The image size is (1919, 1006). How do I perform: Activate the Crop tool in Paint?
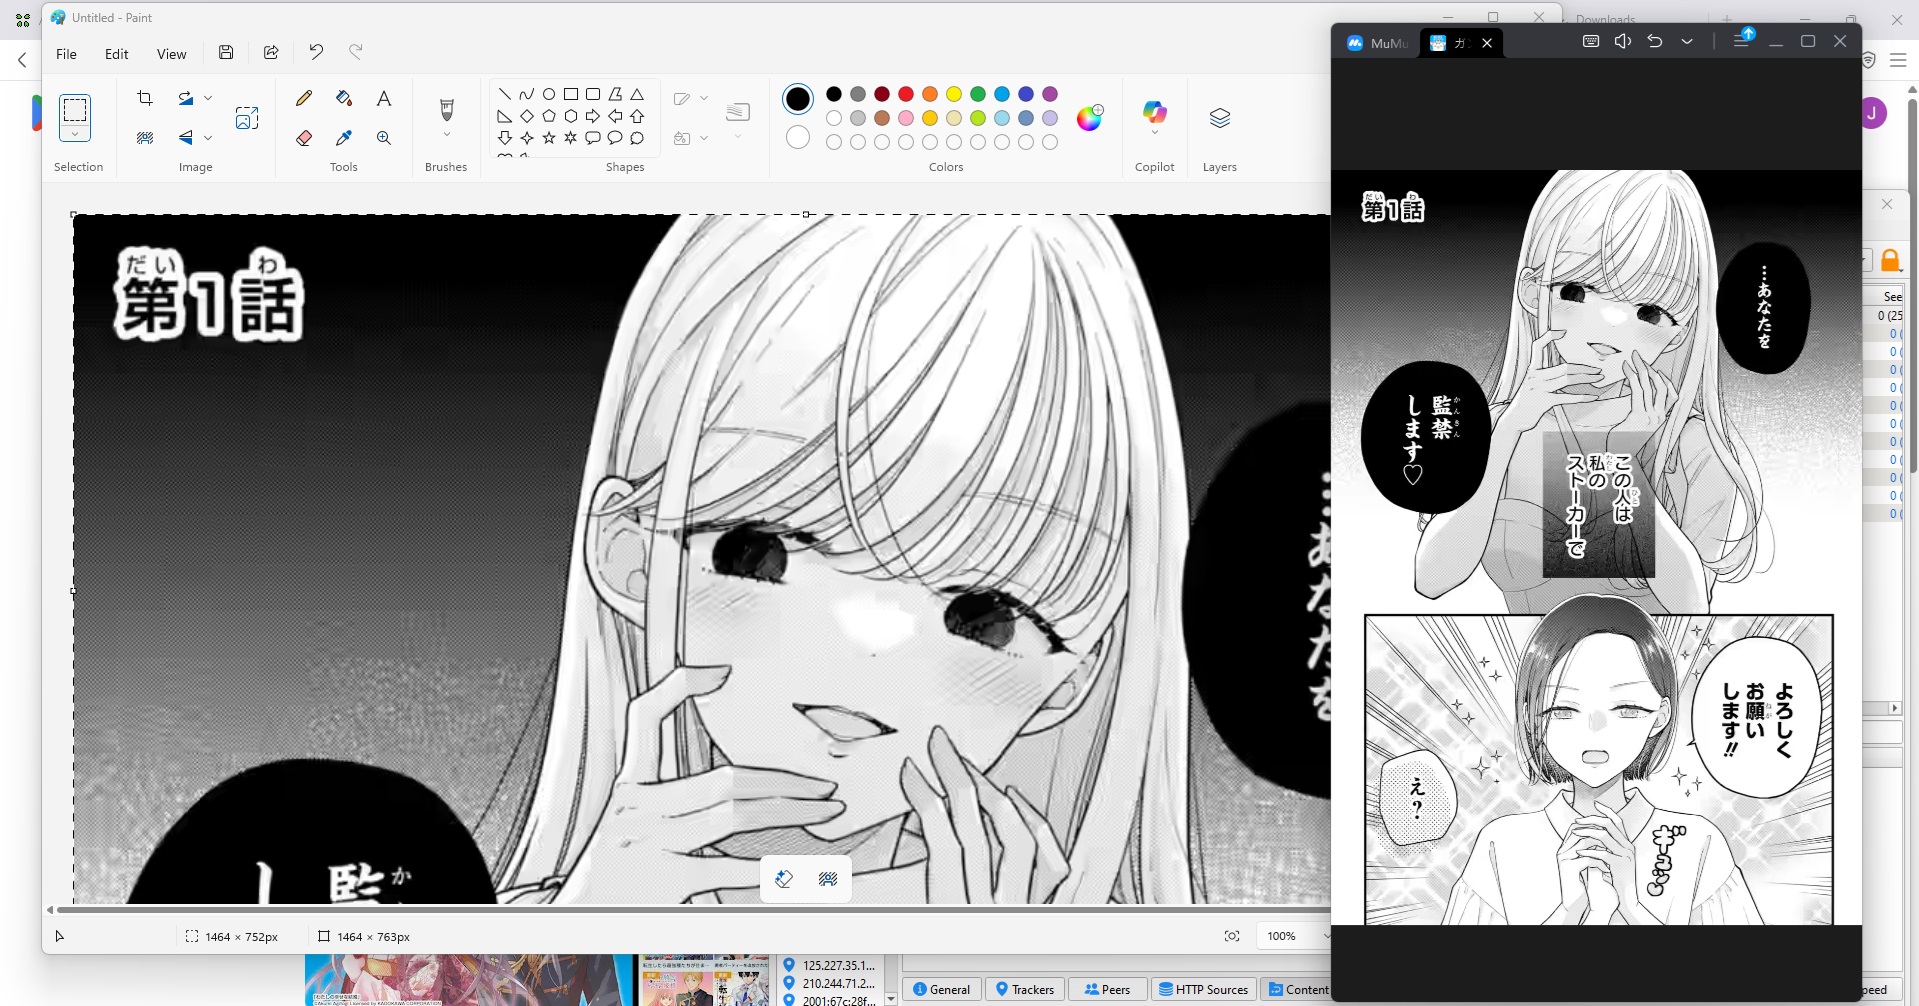pos(145,98)
